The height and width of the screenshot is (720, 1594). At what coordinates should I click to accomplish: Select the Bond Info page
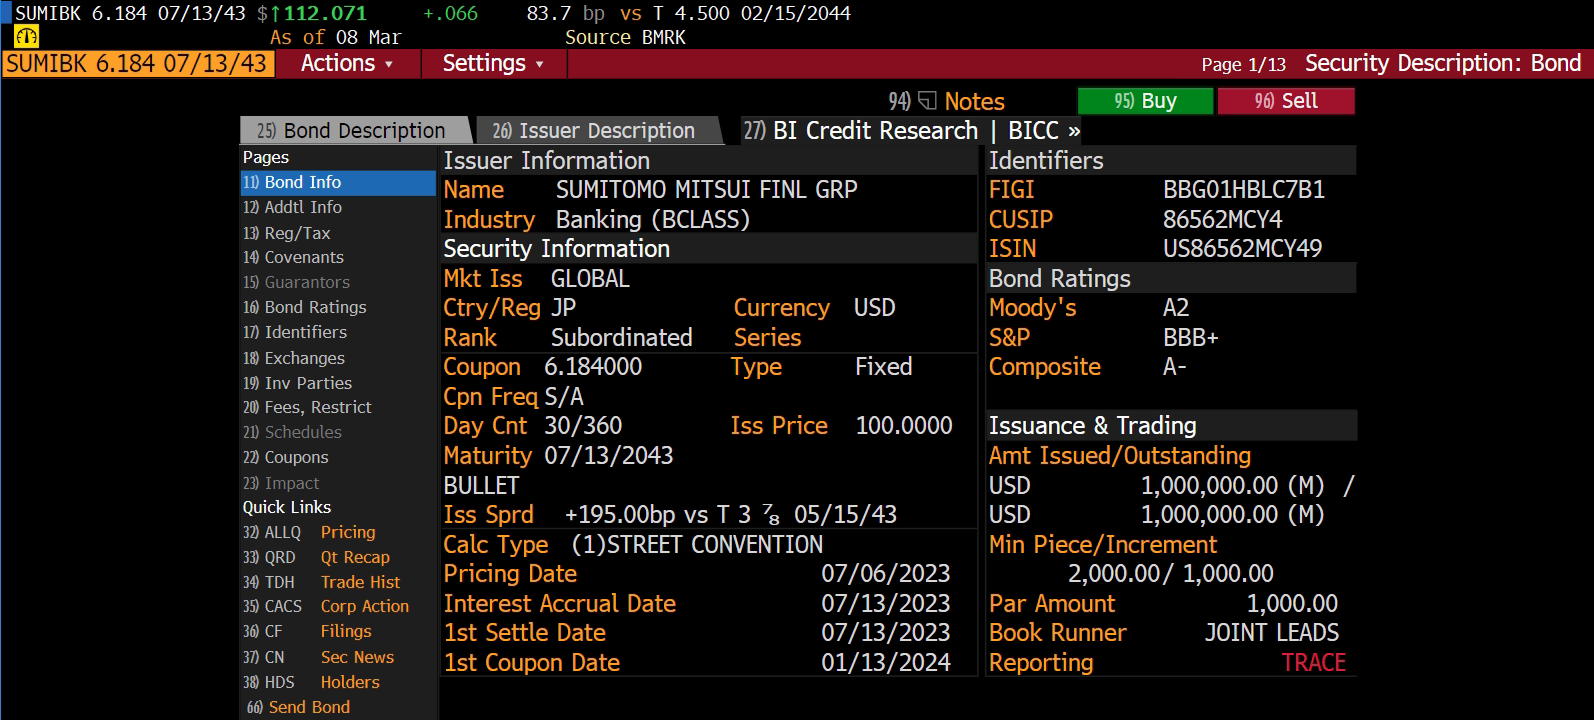coord(338,182)
